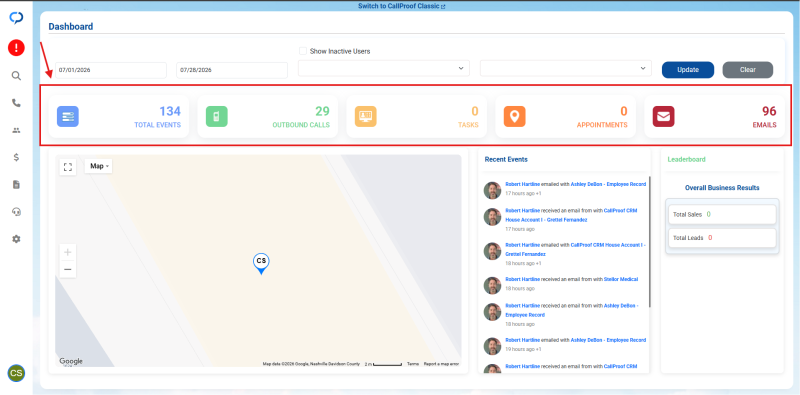Open the red alert notification icon
Viewport: 800px width, 395px height.
16,48
